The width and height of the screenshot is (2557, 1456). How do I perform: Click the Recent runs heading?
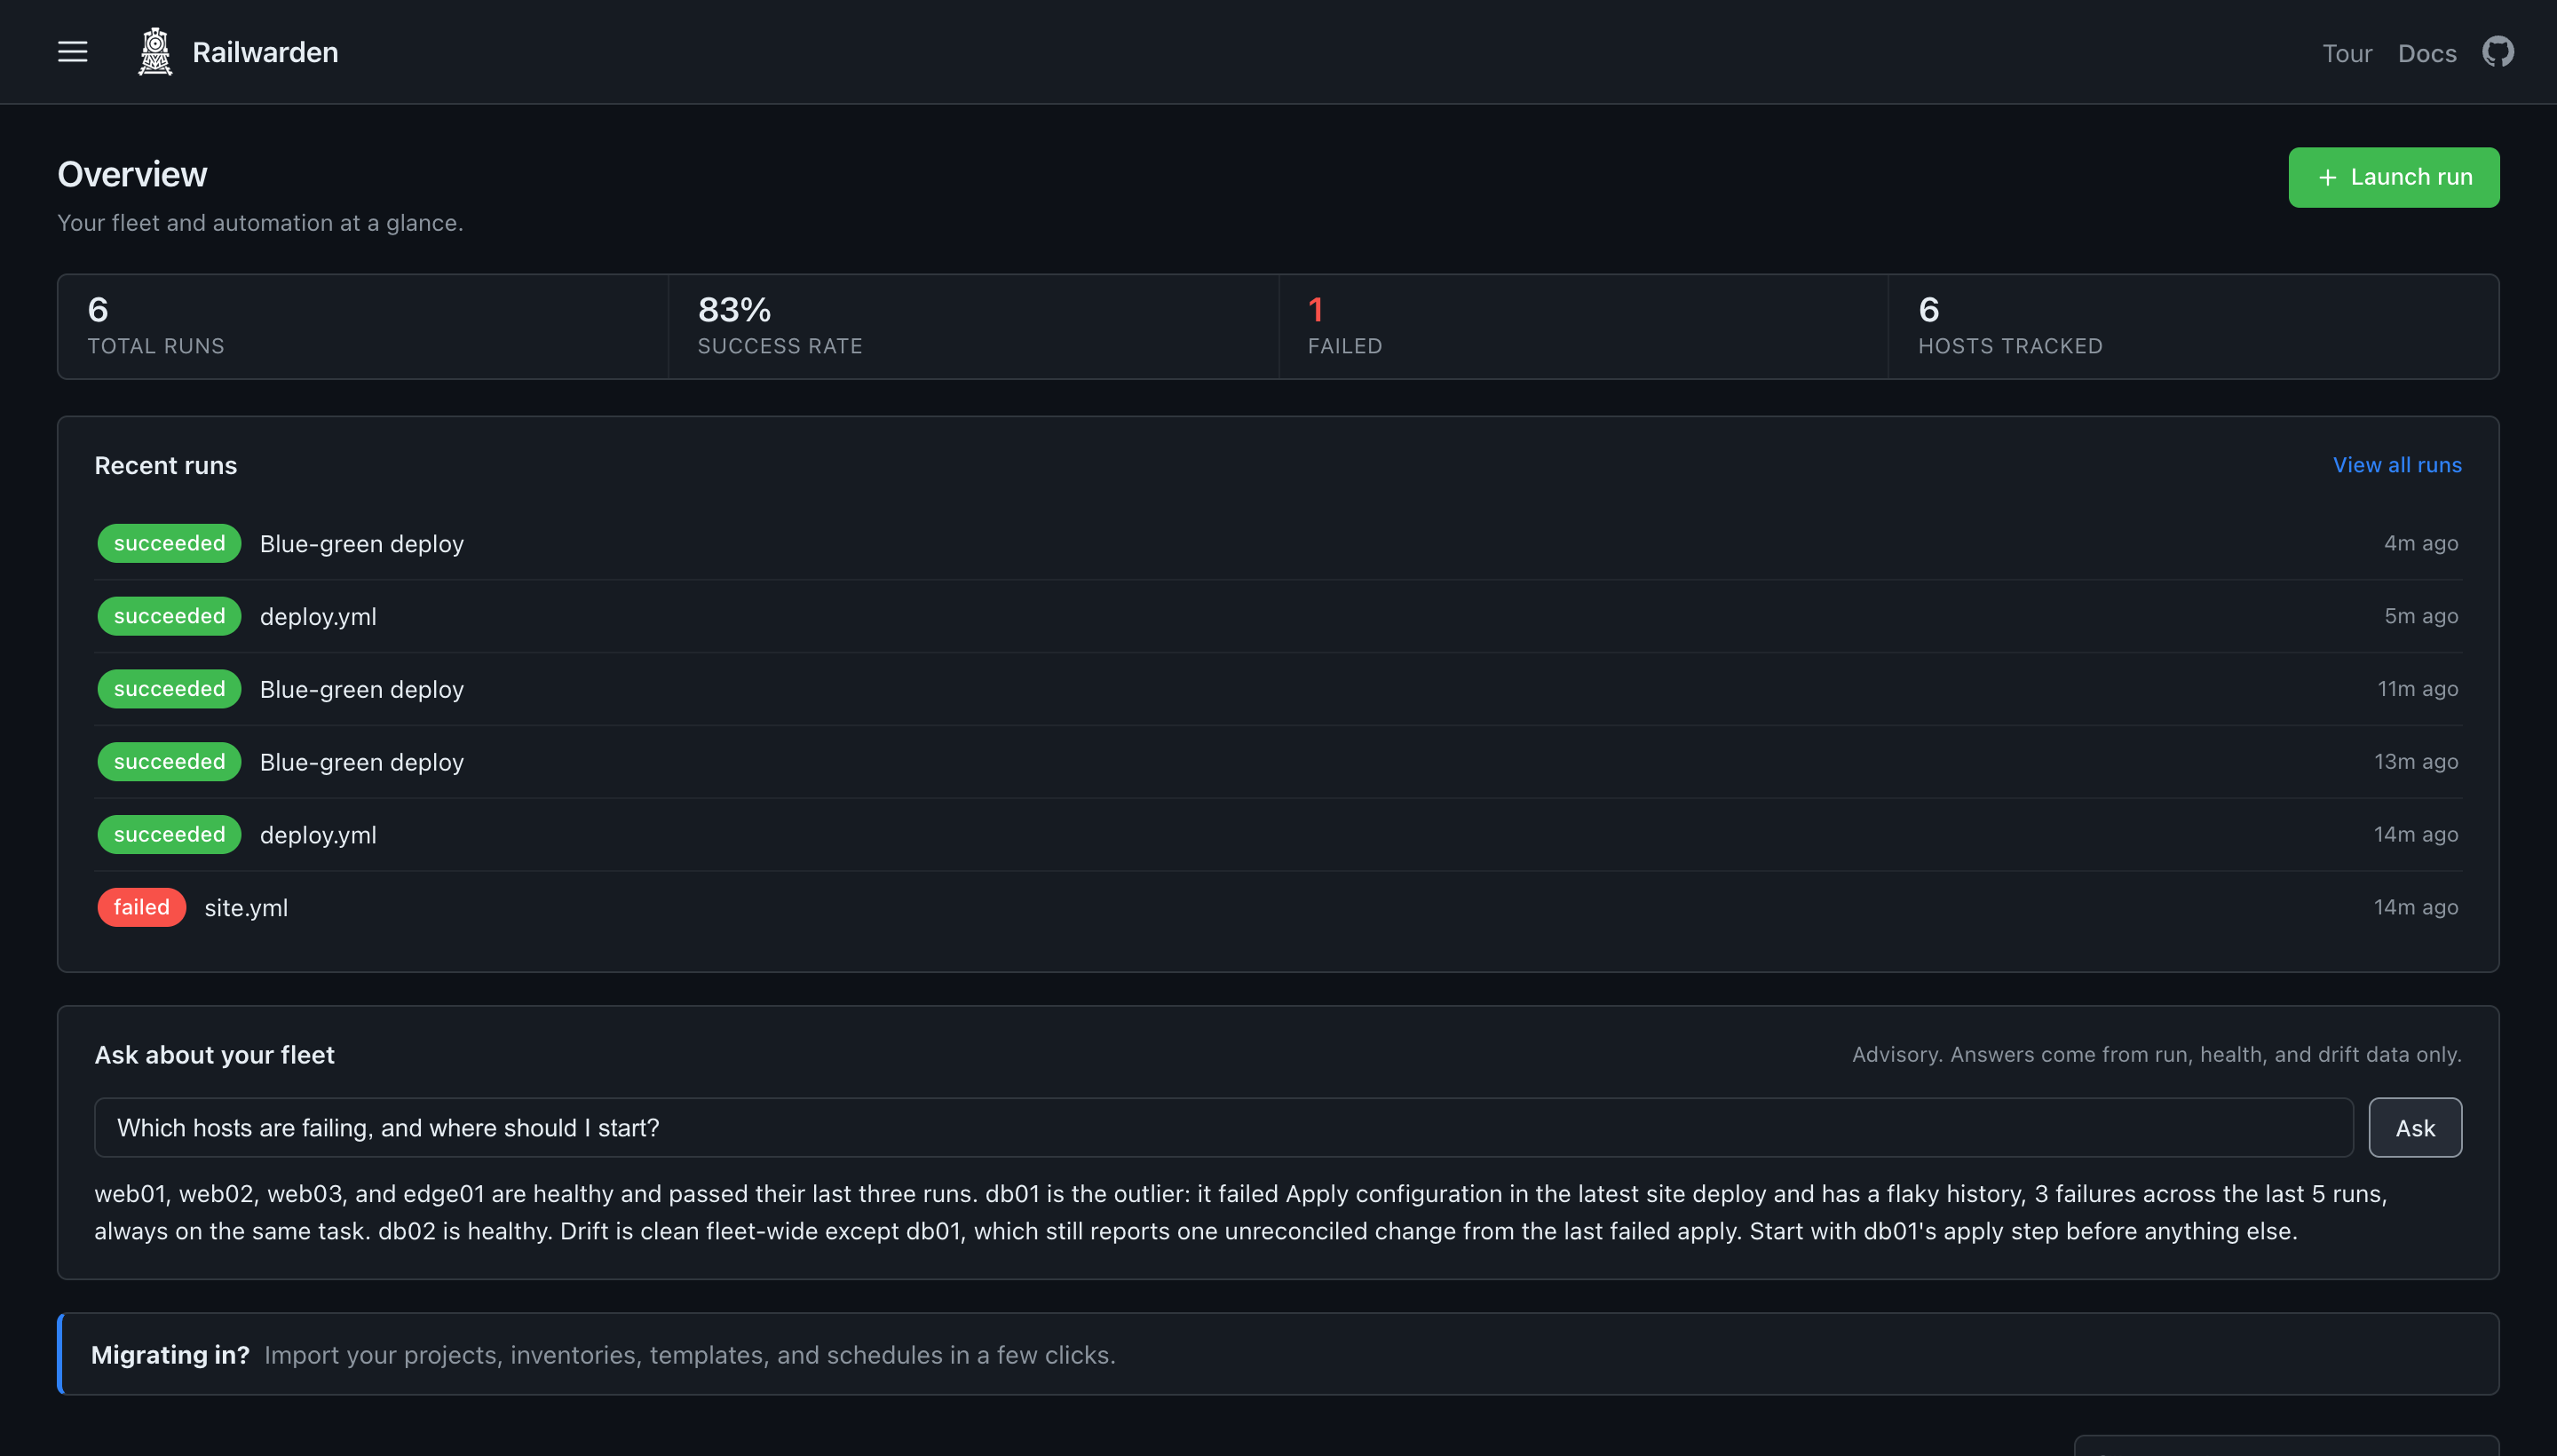tap(165, 466)
